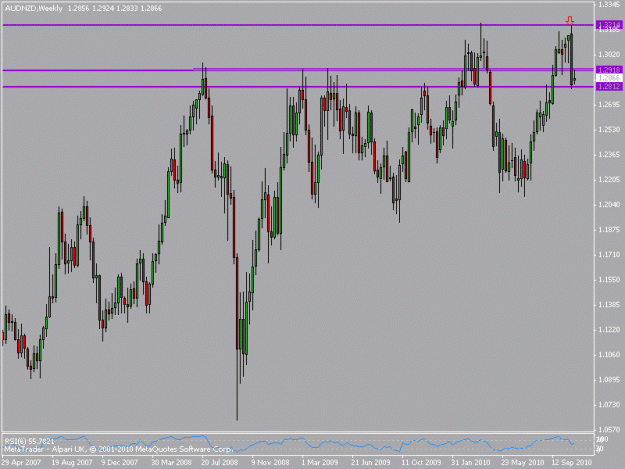Click the RSI(6) 55.7821 indicator label

click(x=29, y=442)
